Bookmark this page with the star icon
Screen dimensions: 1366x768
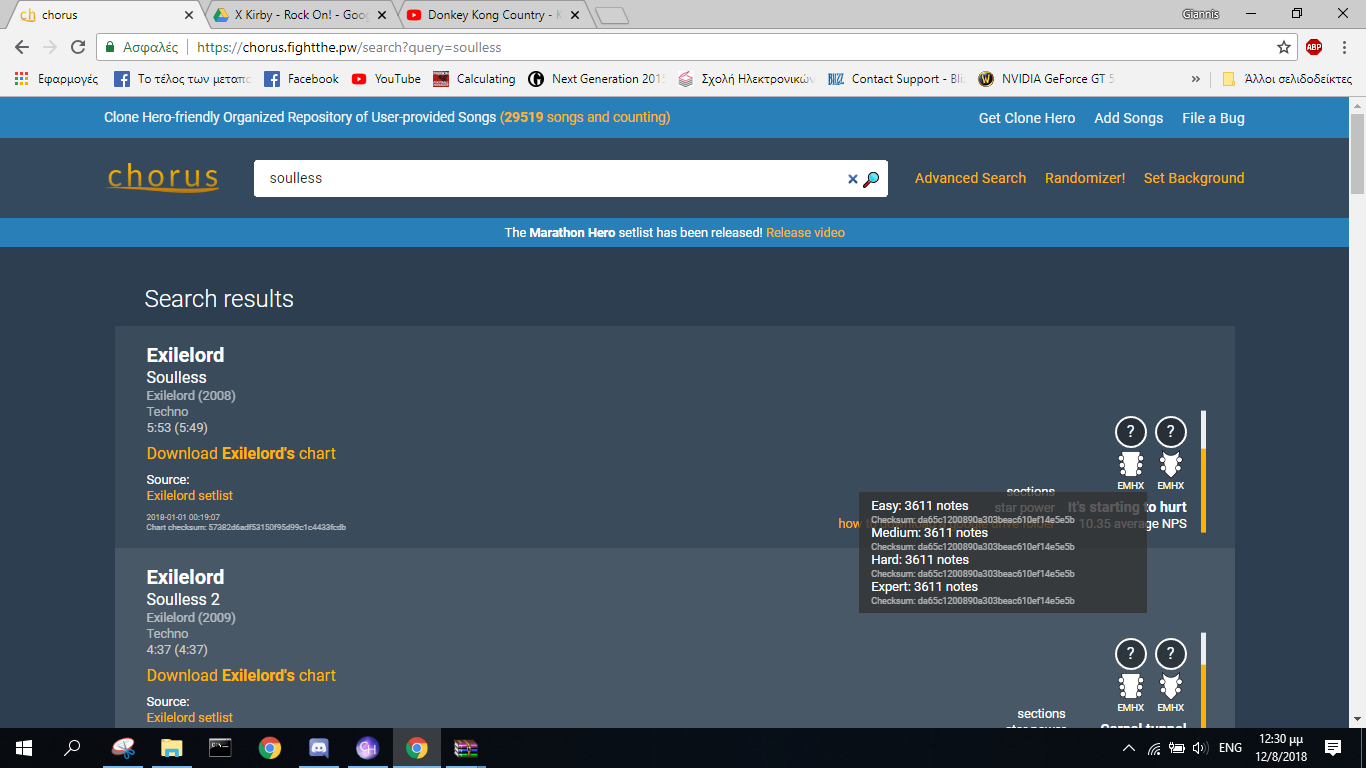1284,47
